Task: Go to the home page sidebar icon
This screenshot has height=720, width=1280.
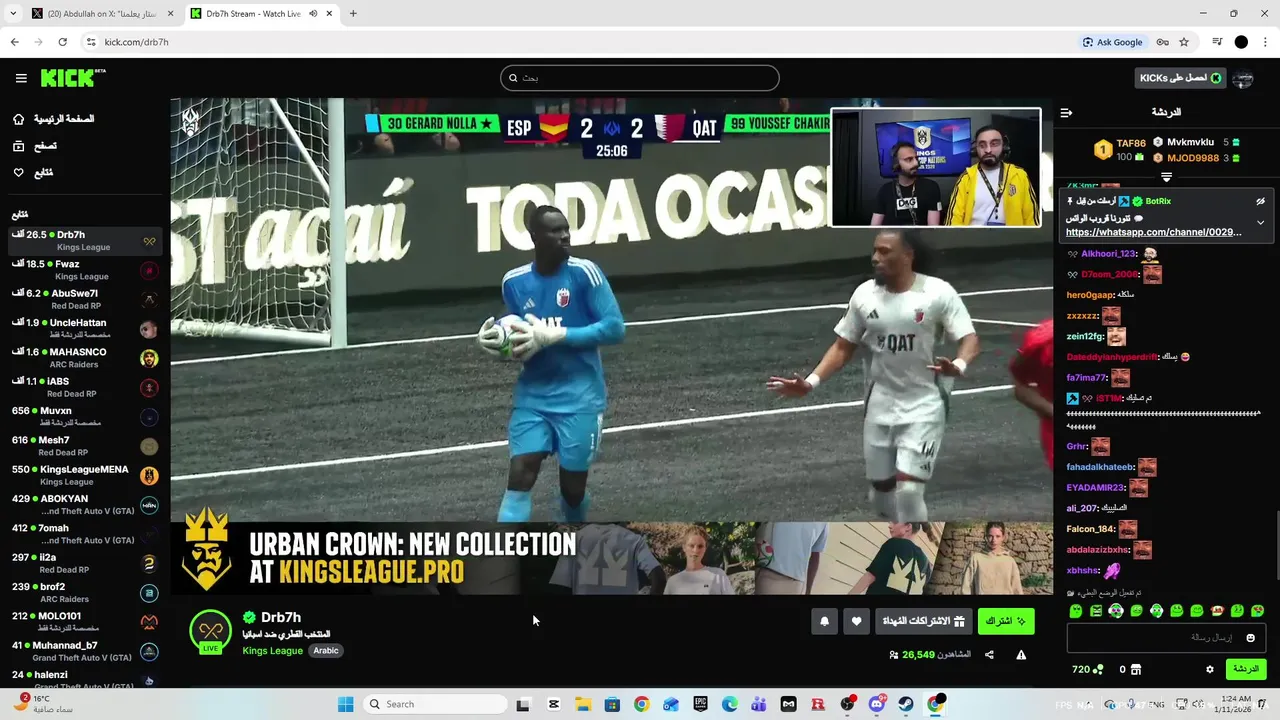Action: [18, 119]
